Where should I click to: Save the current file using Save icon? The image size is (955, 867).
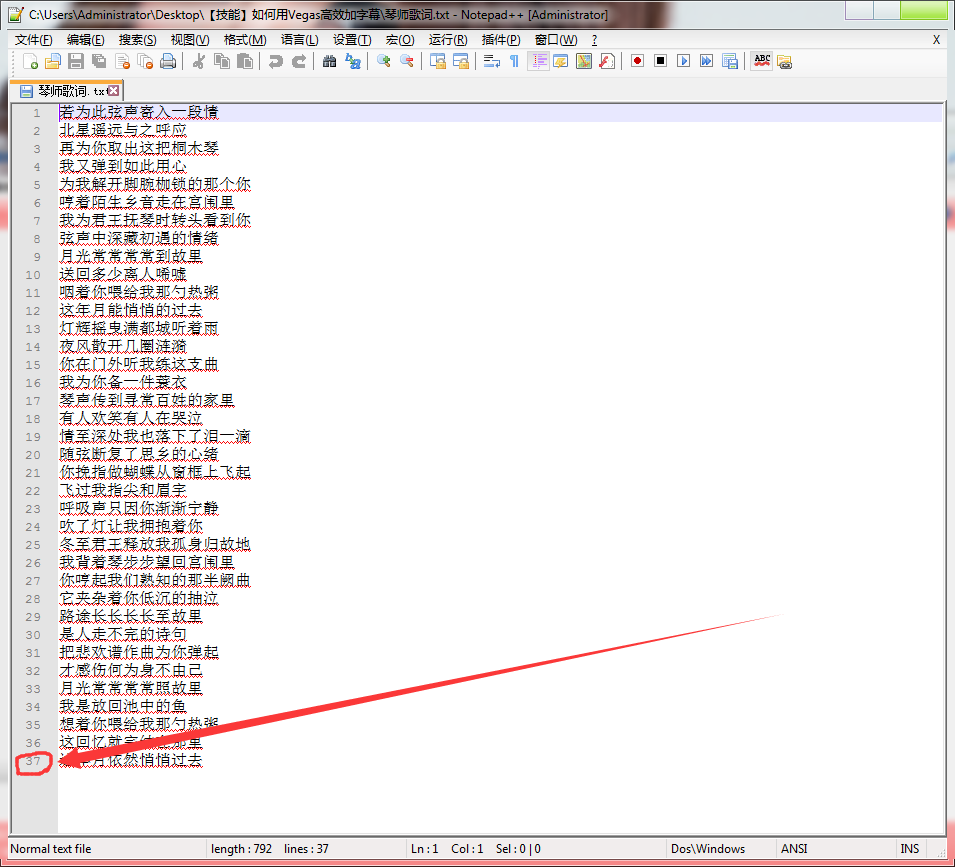pos(76,61)
